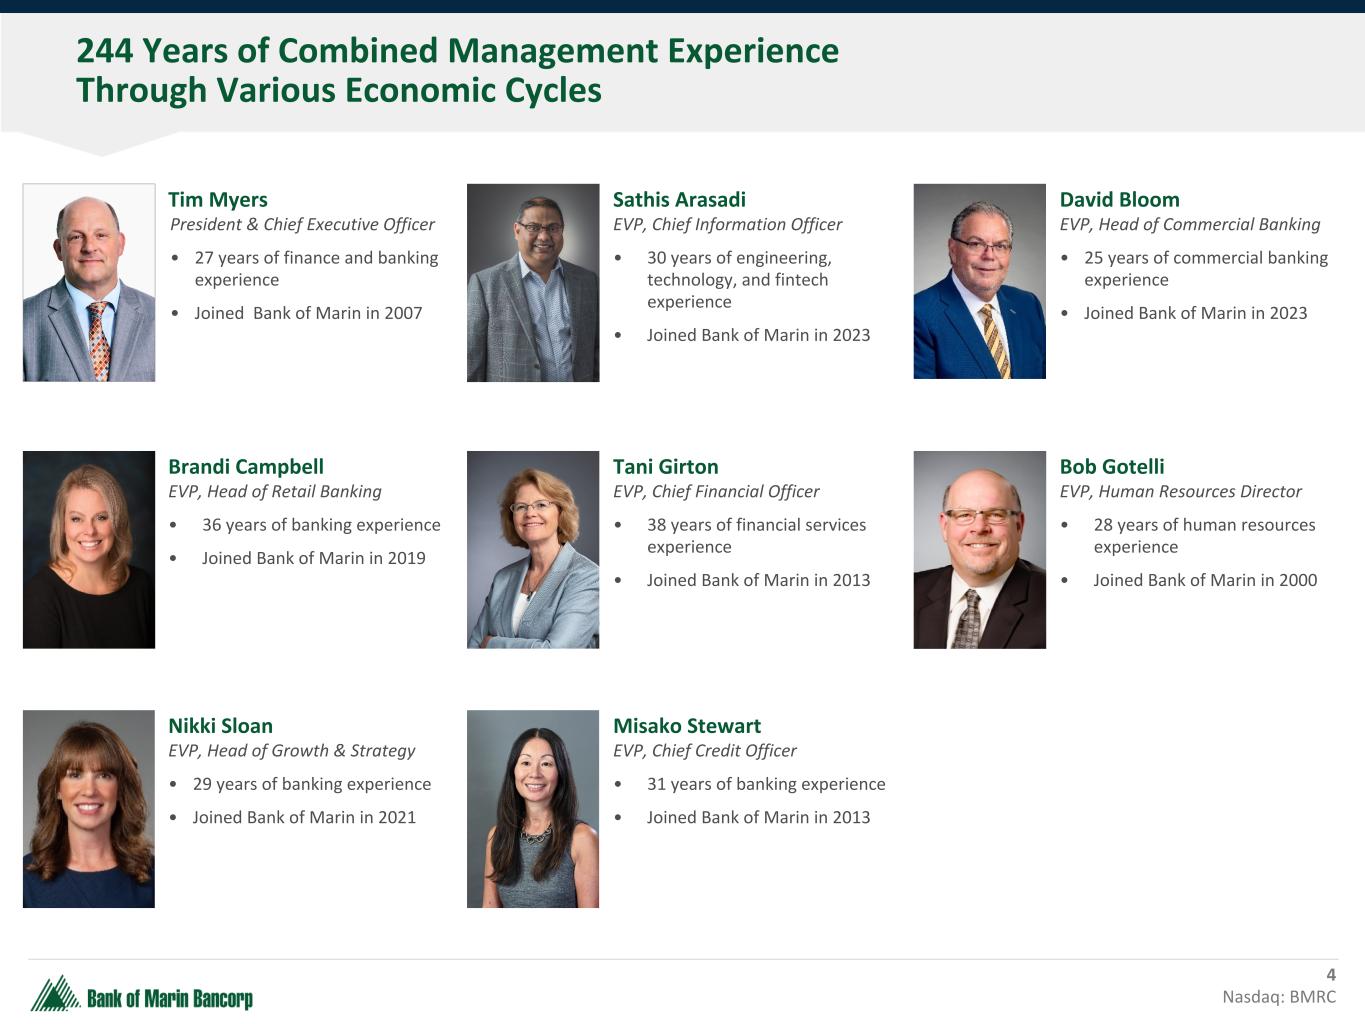Select the photo next to Sathis Arasadi

pyautogui.click(x=533, y=282)
